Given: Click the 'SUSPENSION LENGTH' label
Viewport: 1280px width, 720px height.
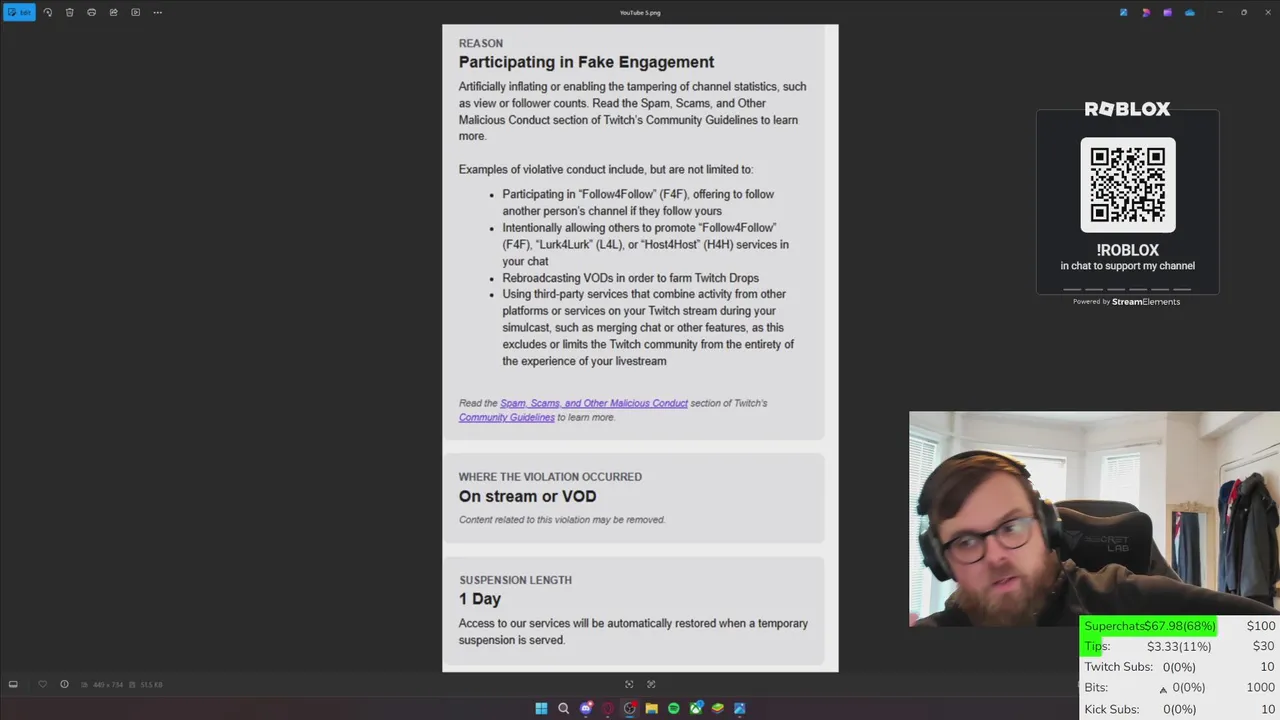Looking at the screenshot, I should pyautogui.click(x=515, y=580).
